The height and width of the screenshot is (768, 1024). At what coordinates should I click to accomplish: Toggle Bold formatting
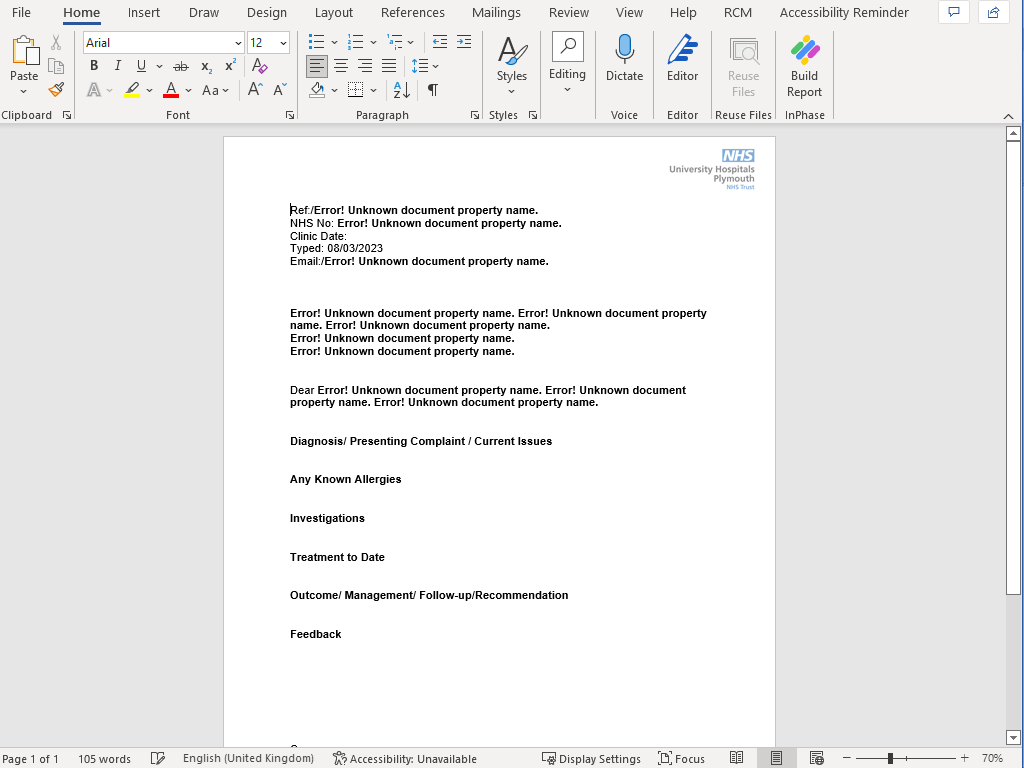tap(94, 66)
